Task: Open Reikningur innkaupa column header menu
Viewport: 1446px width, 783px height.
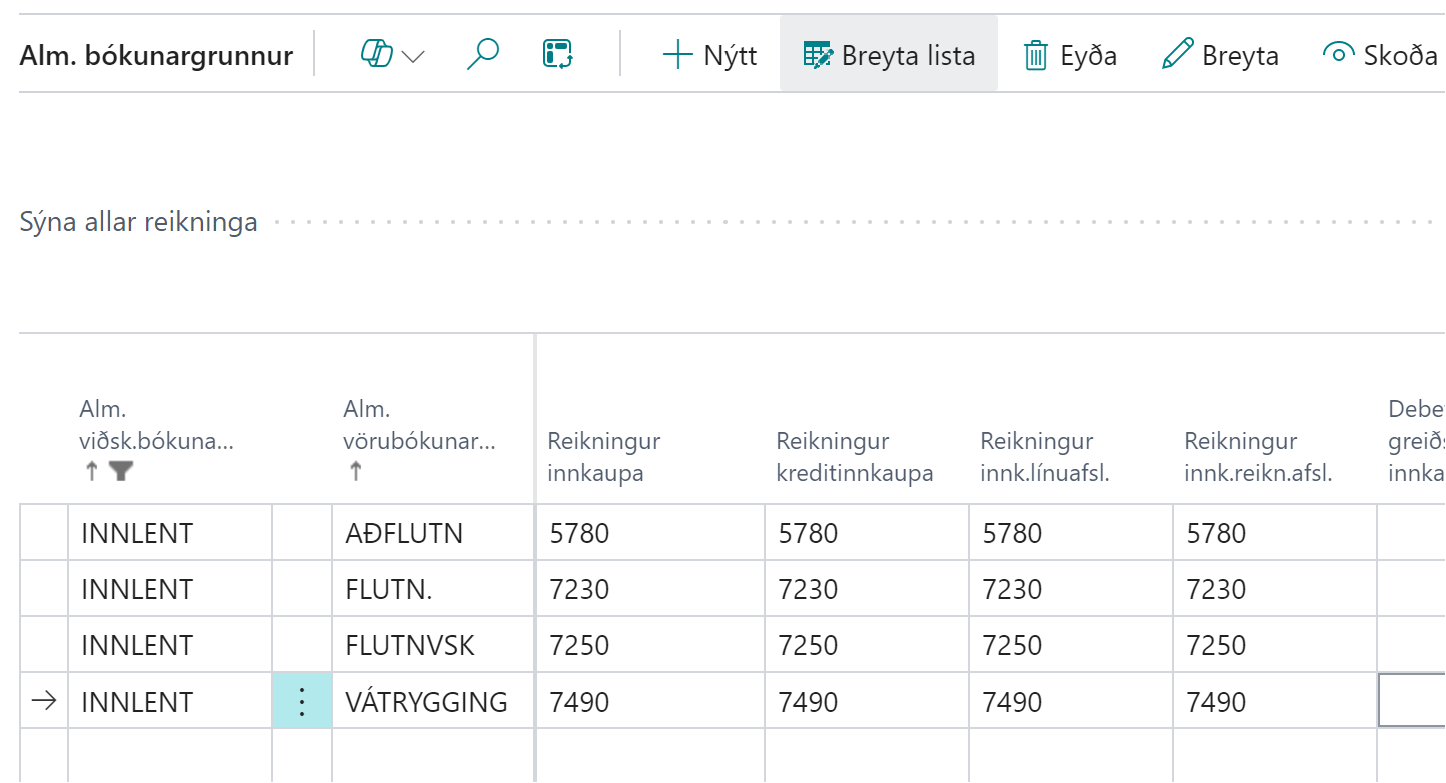Action: [604, 457]
